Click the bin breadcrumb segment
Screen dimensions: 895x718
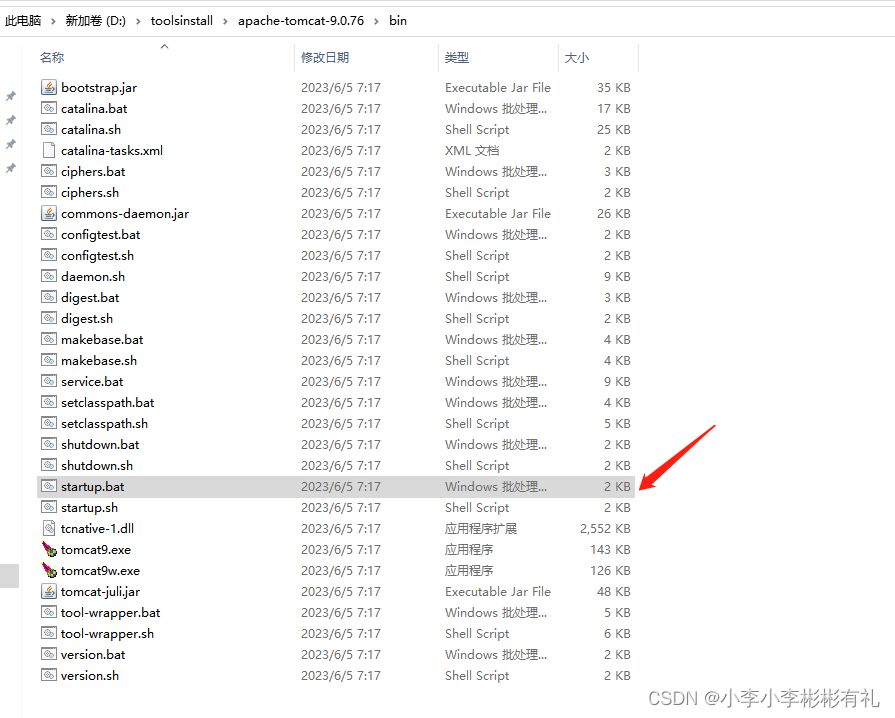click(398, 21)
